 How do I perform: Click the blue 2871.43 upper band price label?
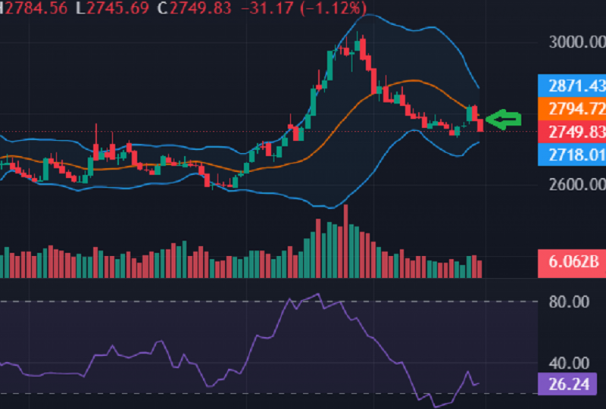point(570,85)
